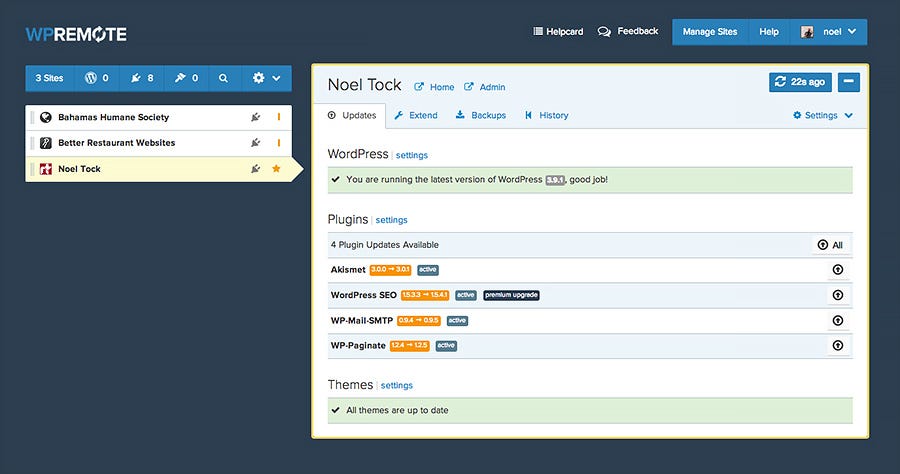This screenshot has height=474, width=900.
Task: Open the site Home external link
Action: [435, 87]
